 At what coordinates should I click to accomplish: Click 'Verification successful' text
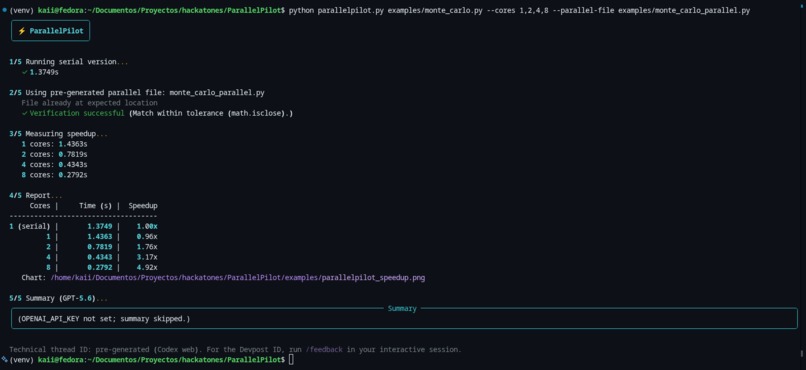click(x=77, y=113)
